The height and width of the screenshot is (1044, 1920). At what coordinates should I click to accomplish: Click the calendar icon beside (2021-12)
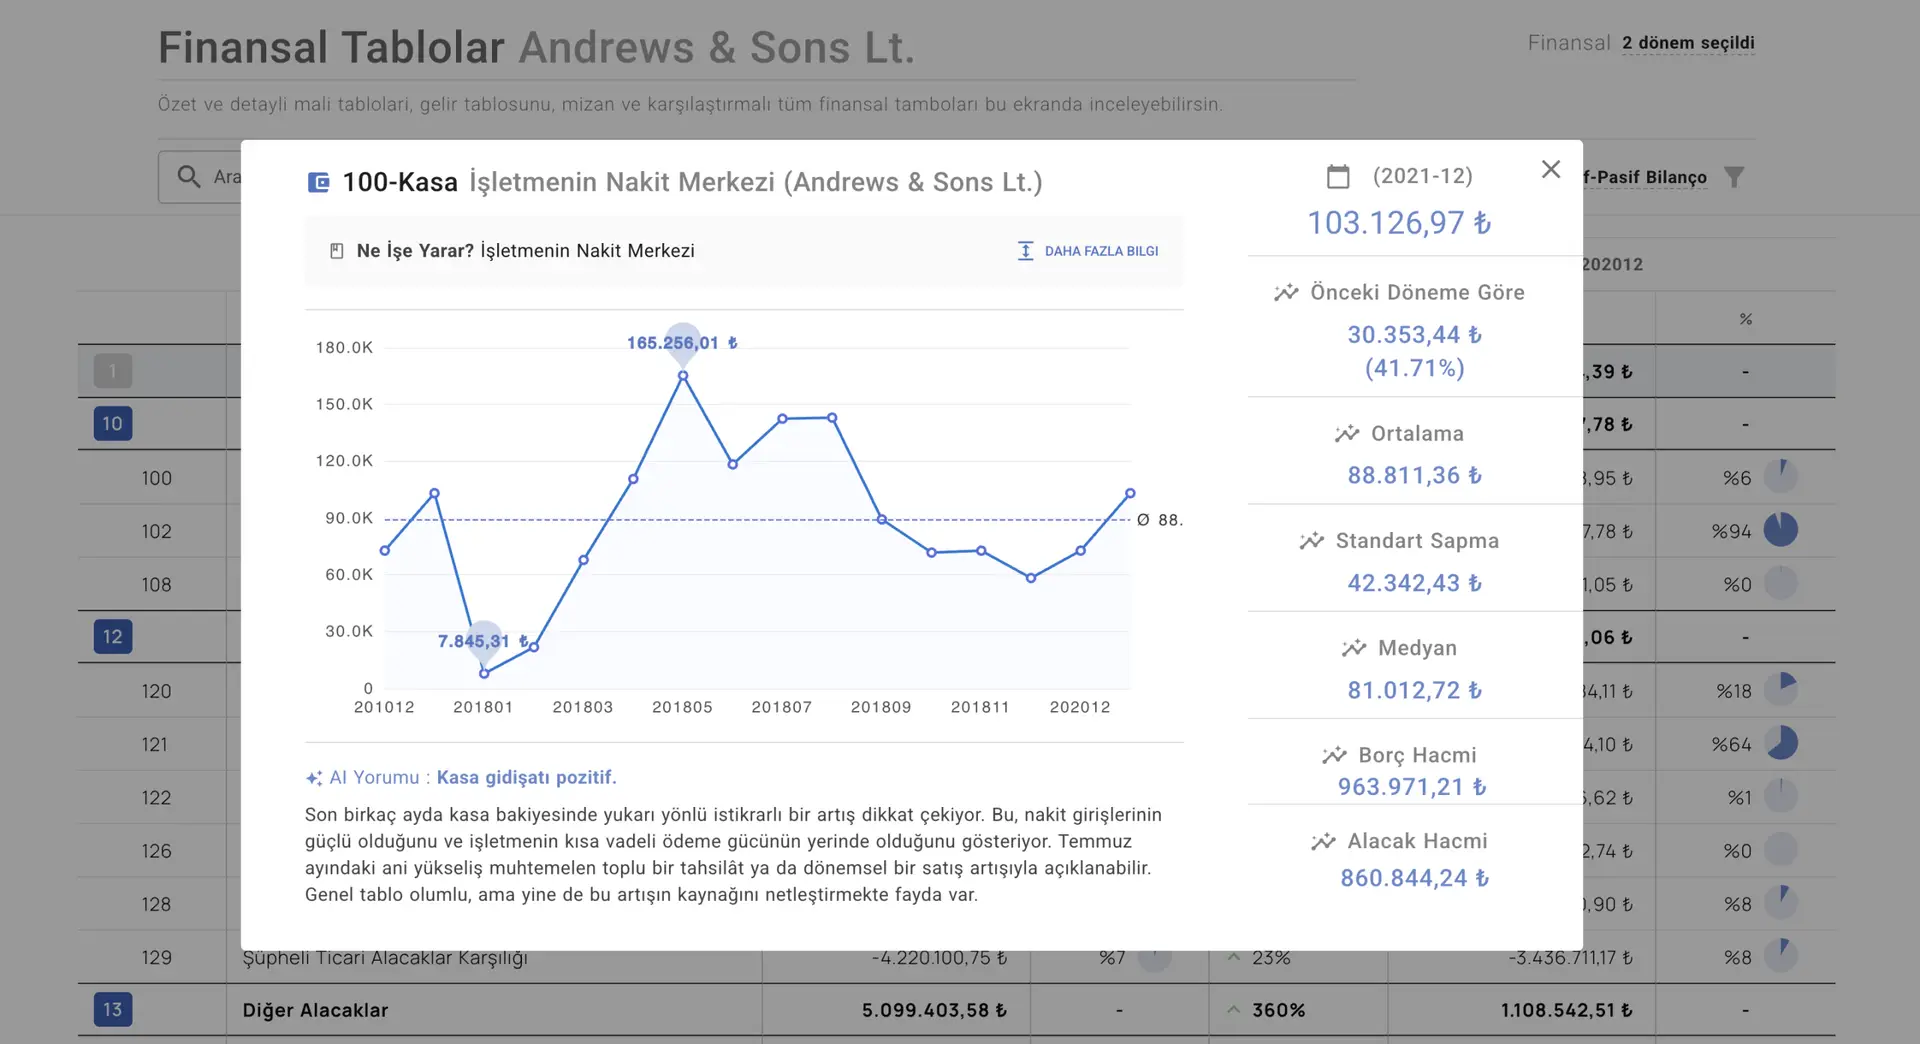pyautogui.click(x=1338, y=177)
